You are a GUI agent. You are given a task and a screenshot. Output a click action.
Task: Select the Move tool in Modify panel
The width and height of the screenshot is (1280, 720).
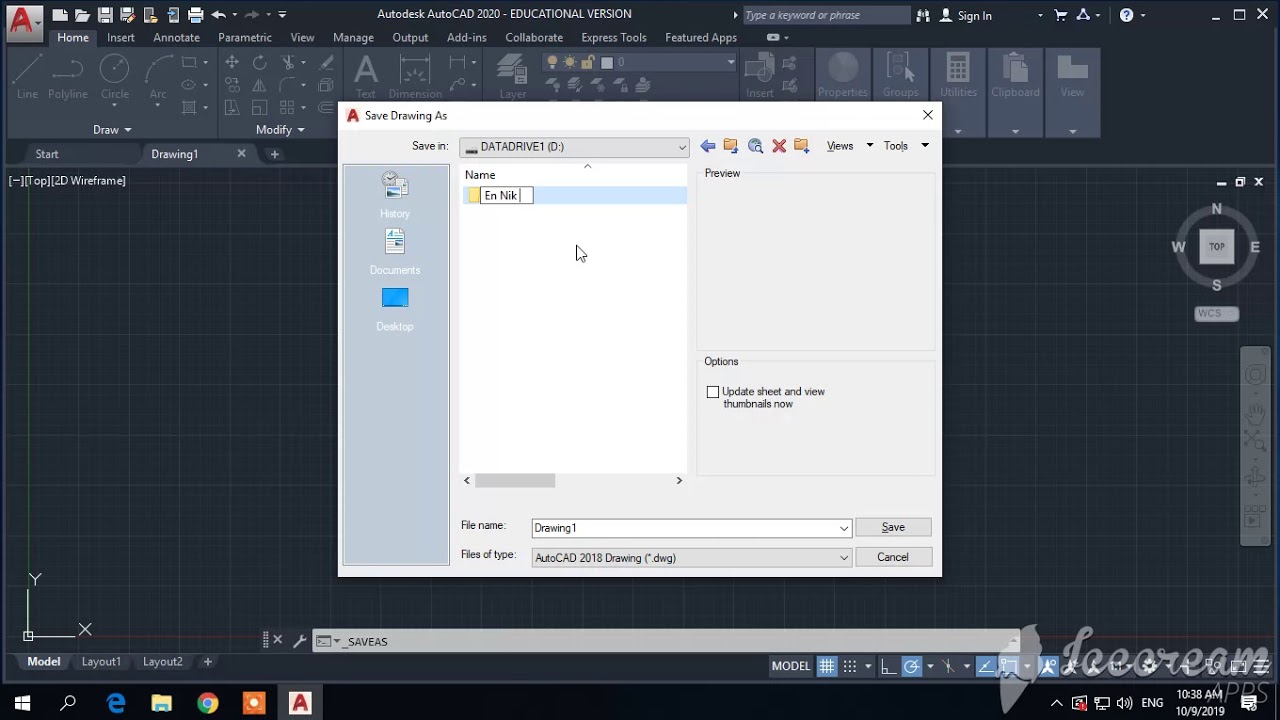click(232, 62)
